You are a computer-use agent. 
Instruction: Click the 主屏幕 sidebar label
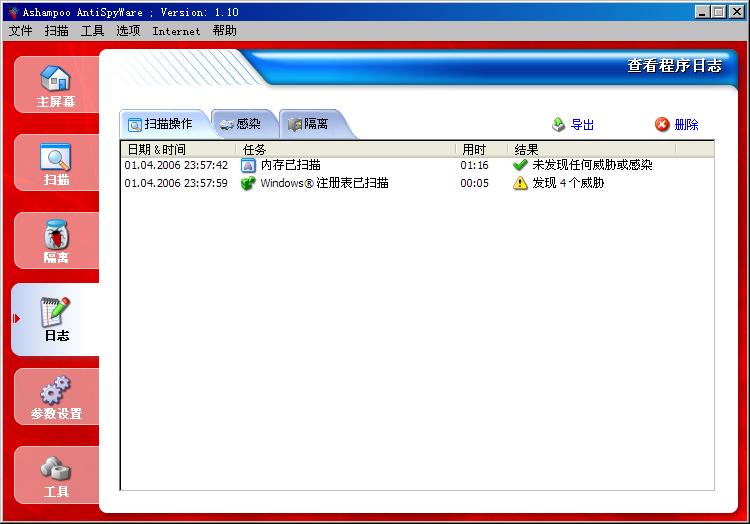click(x=56, y=102)
